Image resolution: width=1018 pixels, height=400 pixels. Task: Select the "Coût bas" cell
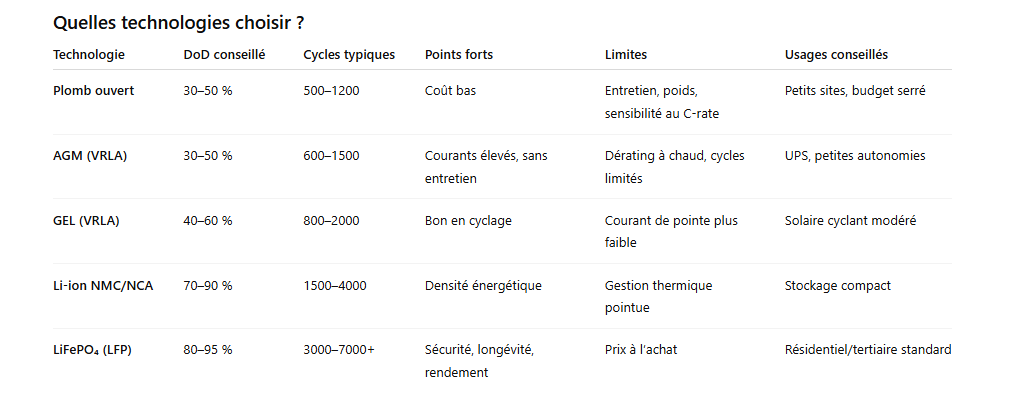tap(450, 91)
